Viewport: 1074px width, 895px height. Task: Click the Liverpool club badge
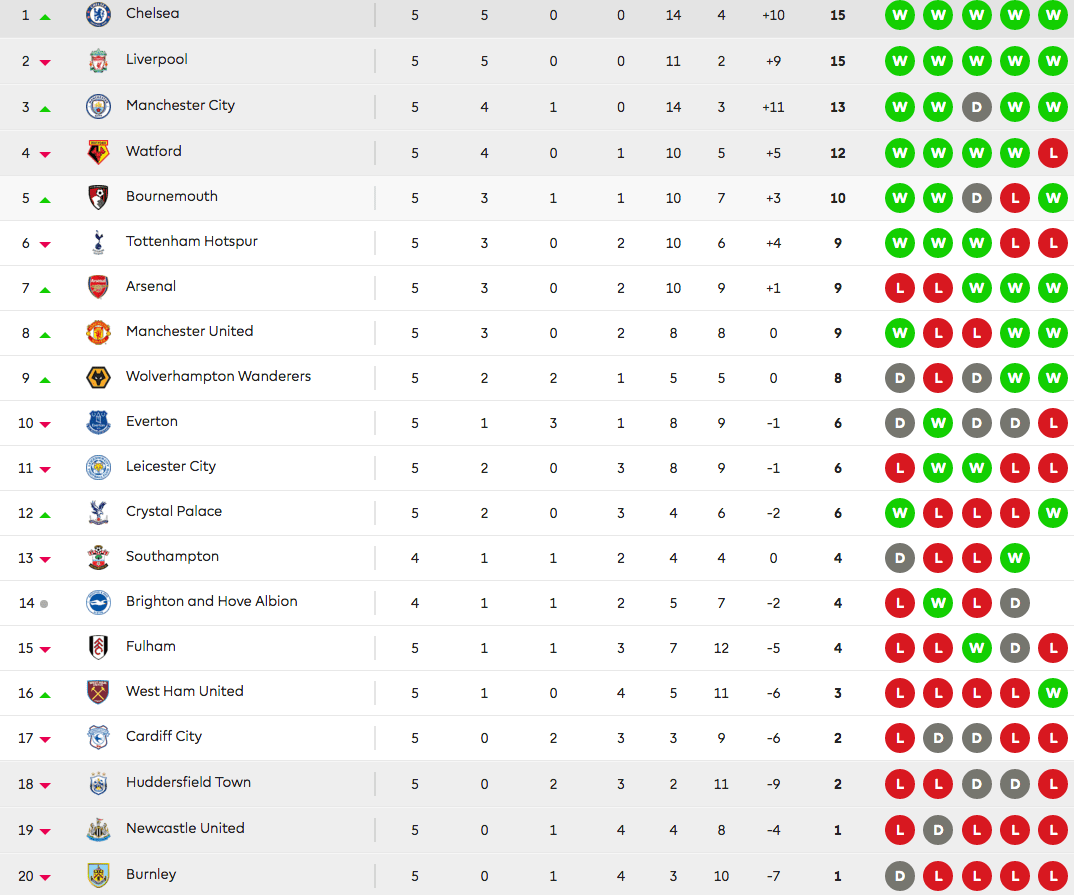point(97,59)
